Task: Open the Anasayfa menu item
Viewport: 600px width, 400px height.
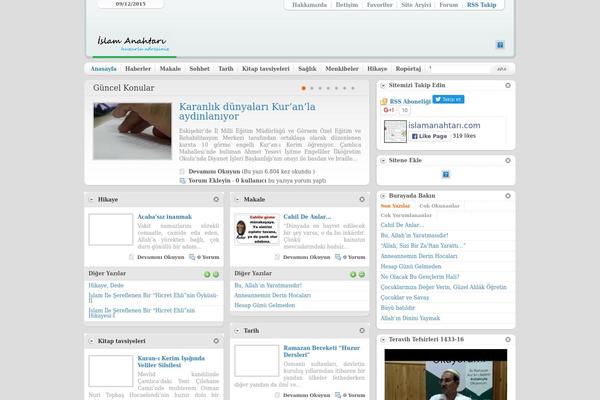Action: tap(103, 69)
